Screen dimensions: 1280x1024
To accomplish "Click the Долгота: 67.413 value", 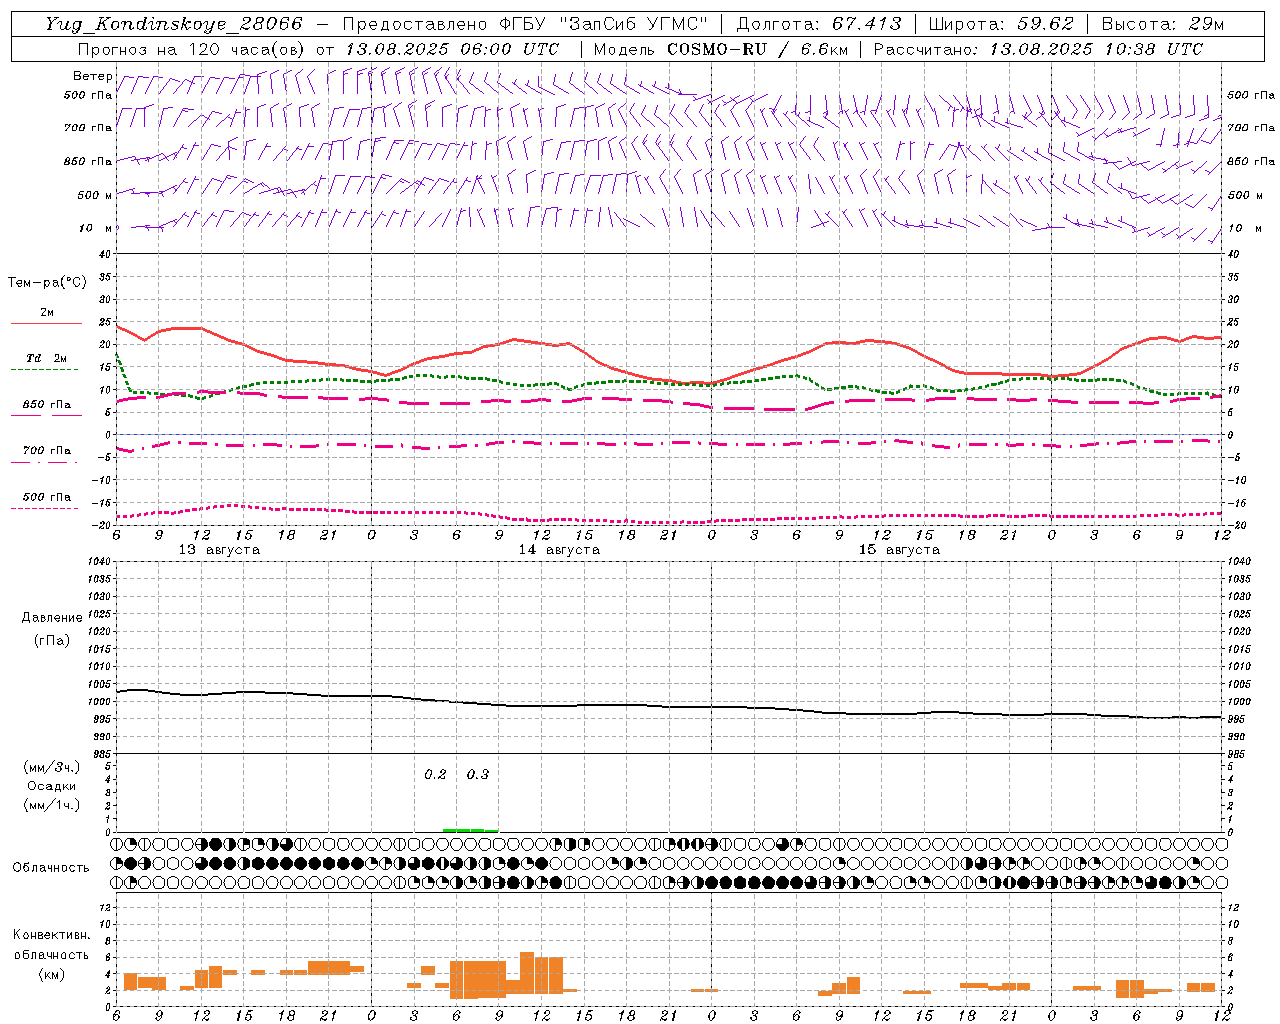I will [x=819, y=24].
